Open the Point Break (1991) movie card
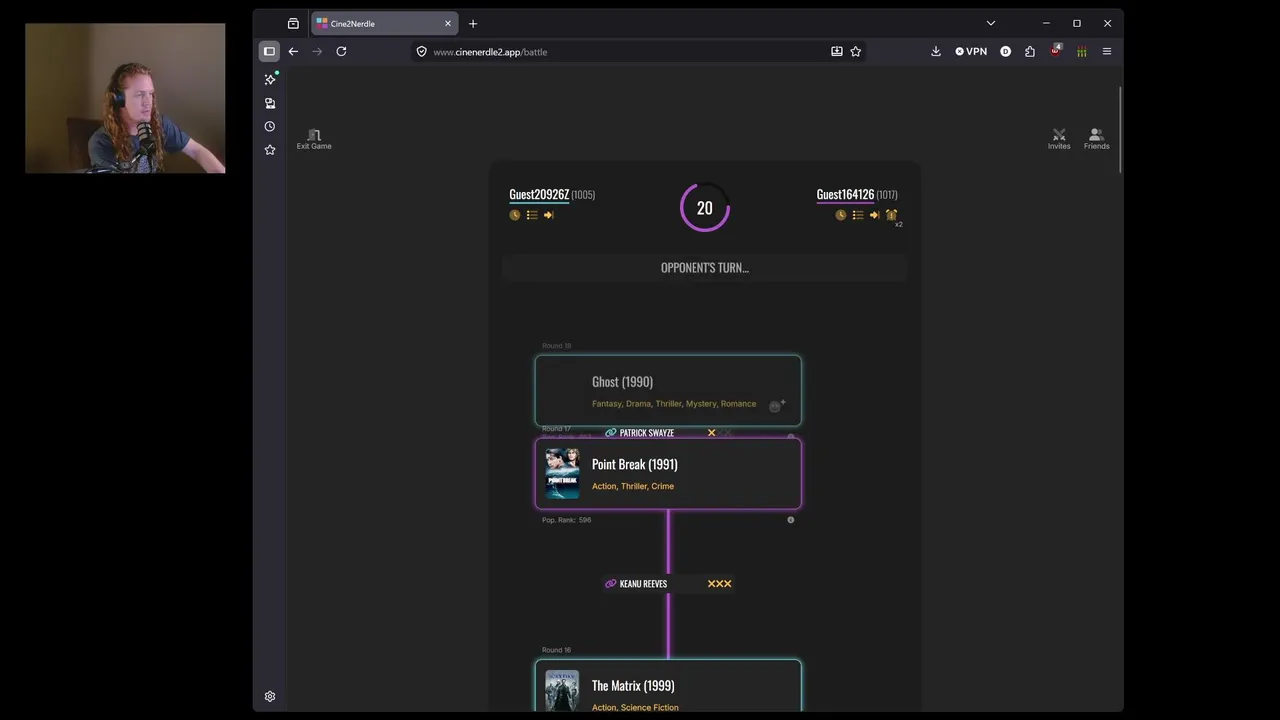This screenshot has width=1280, height=720. [668, 474]
